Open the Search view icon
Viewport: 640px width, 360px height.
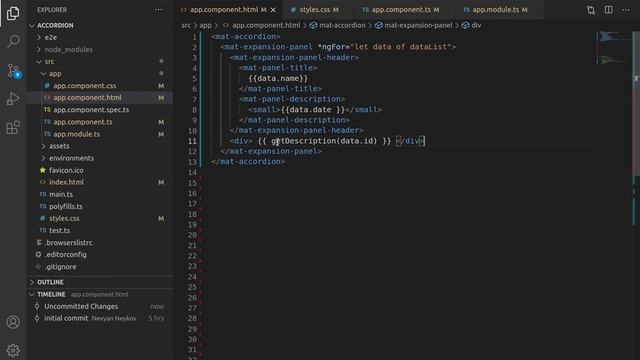13,41
